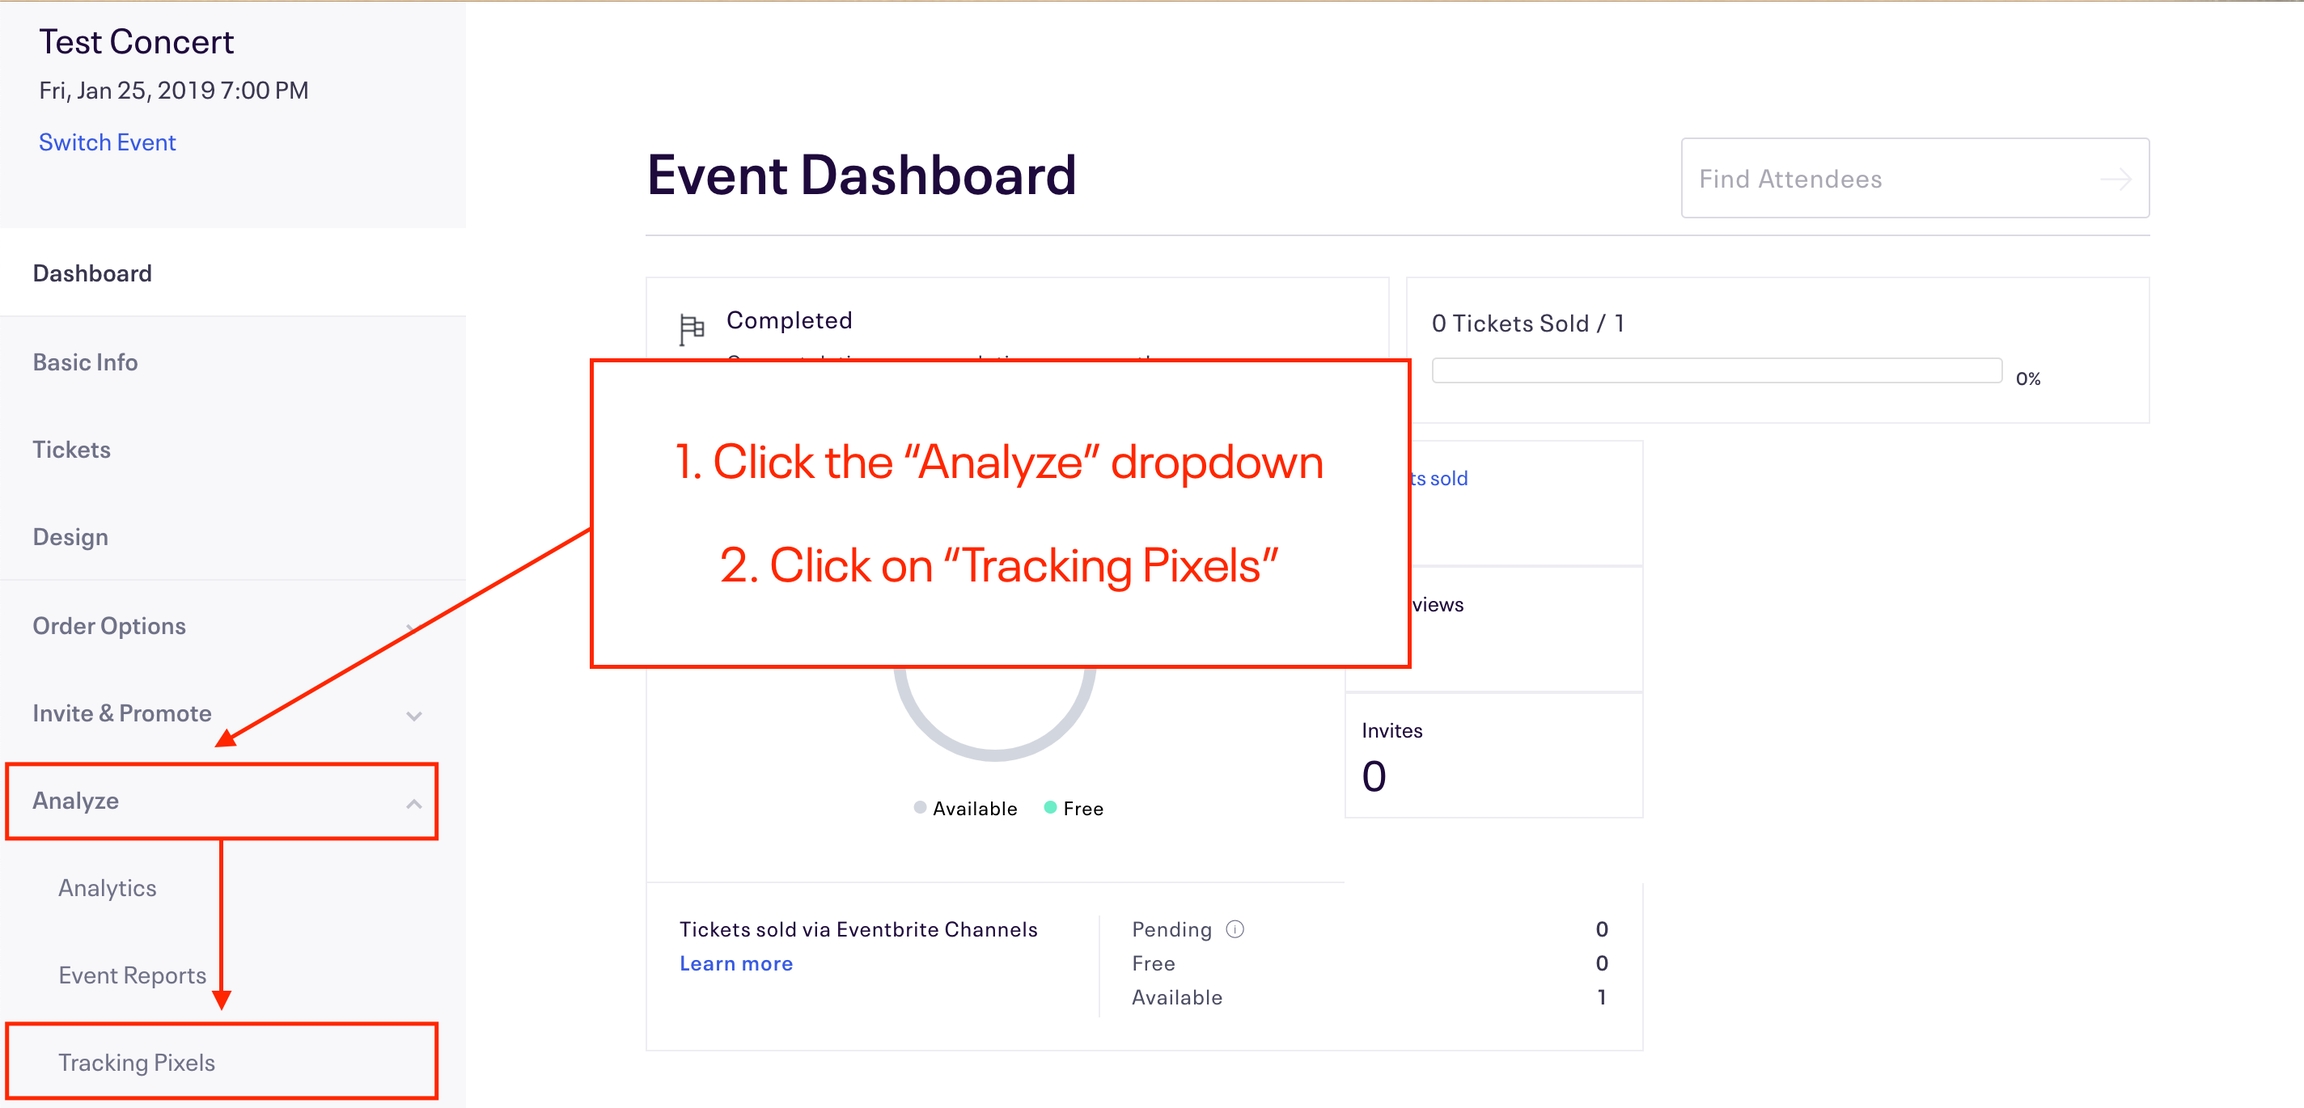Select Tracking Pixels under Analyze

(222, 1062)
